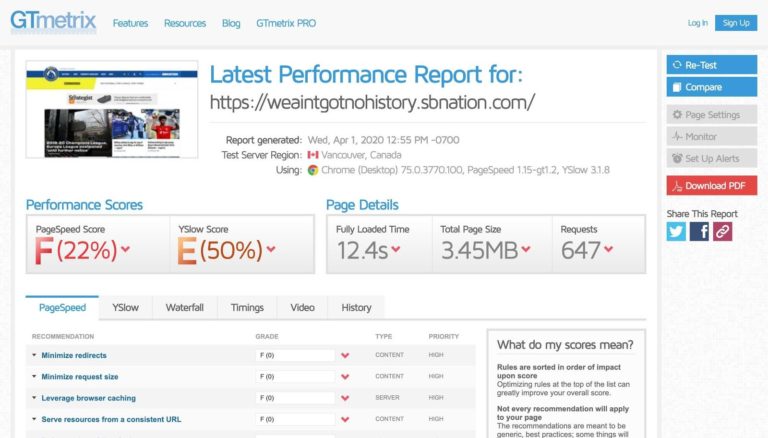Click the Minimize redirects grade bar
768x438 pixels.
pos(295,355)
